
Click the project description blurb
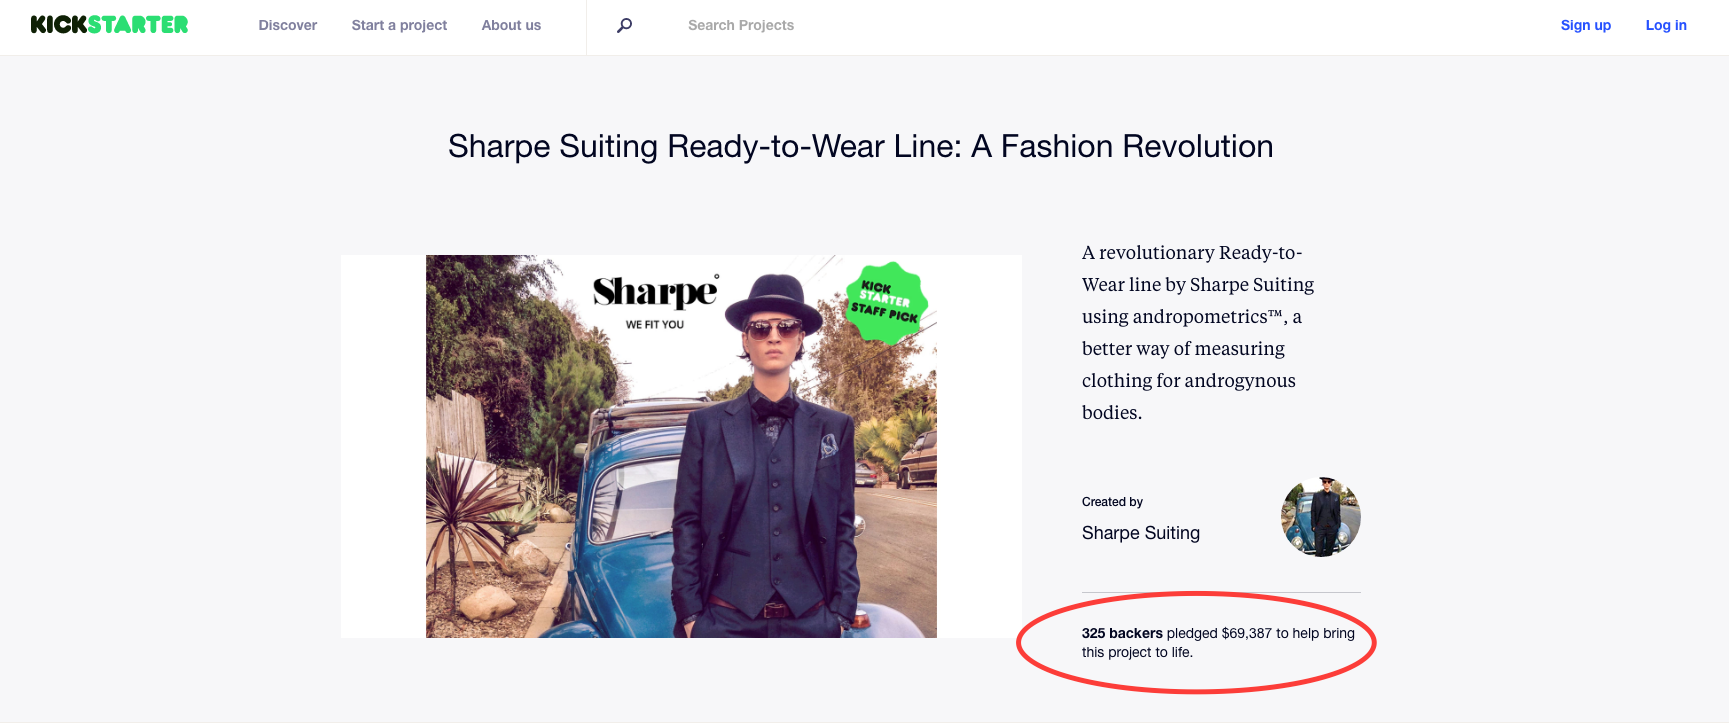pyautogui.click(x=1198, y=332)
